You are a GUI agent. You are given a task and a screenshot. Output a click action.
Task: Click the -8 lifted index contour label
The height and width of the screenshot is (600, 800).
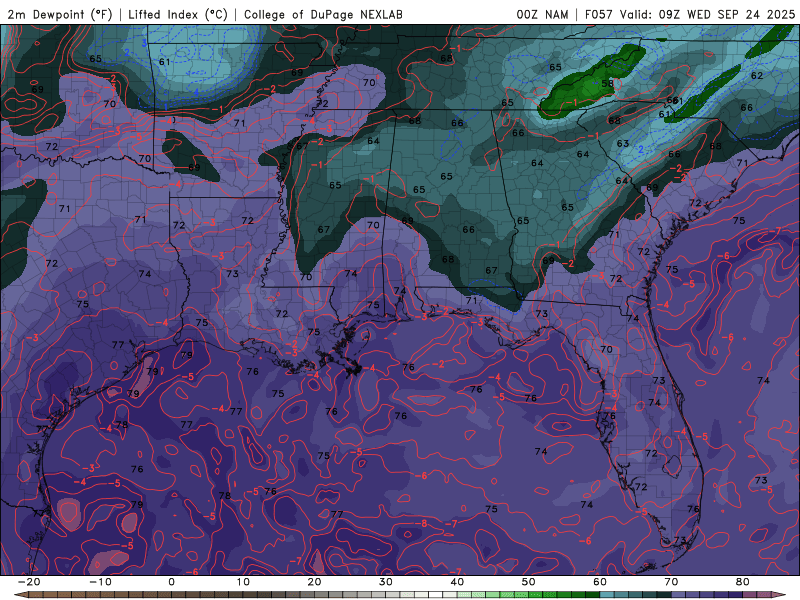pos(421,523)
